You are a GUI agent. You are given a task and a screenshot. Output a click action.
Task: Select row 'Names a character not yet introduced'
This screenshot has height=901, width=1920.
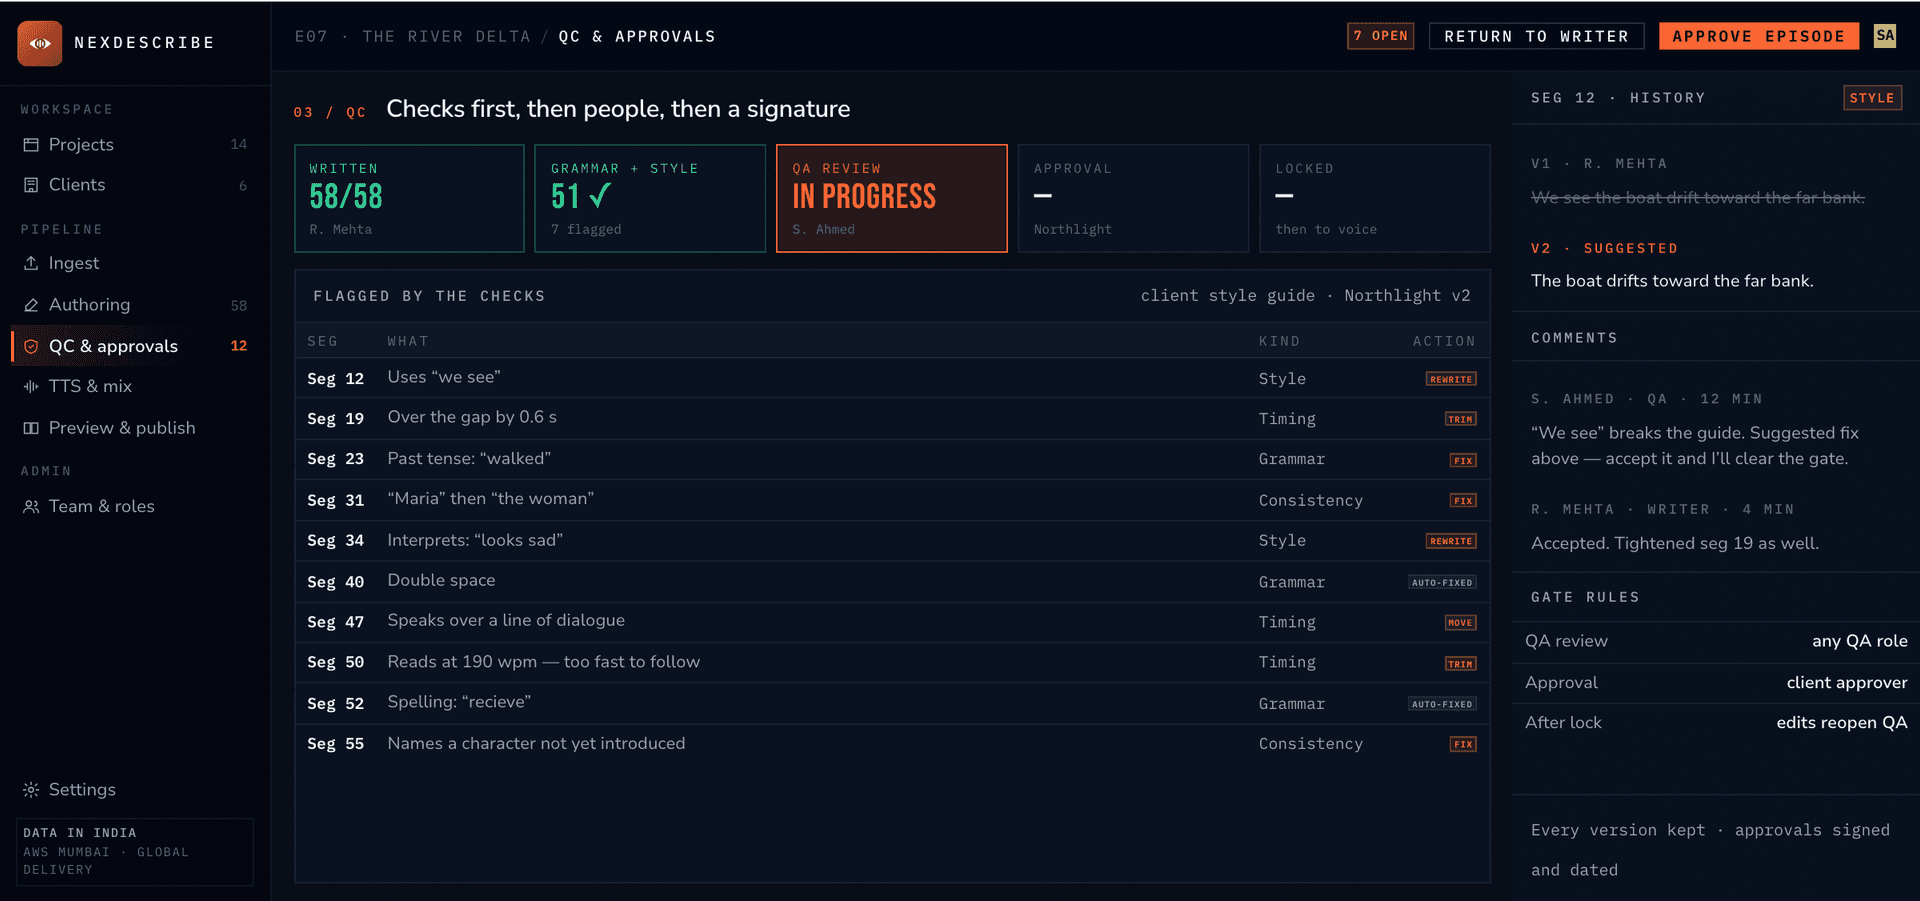tap(892, 744)
